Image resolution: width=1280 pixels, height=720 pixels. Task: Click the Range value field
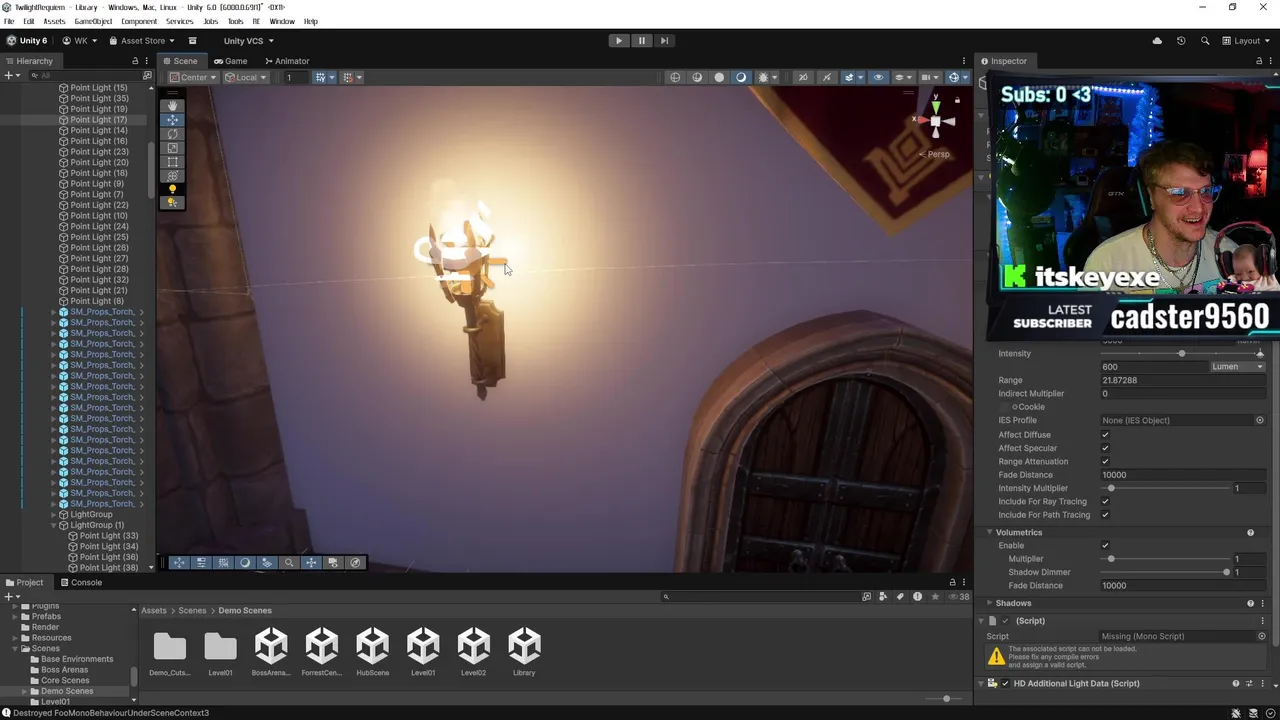click(x=1183, y=380)
